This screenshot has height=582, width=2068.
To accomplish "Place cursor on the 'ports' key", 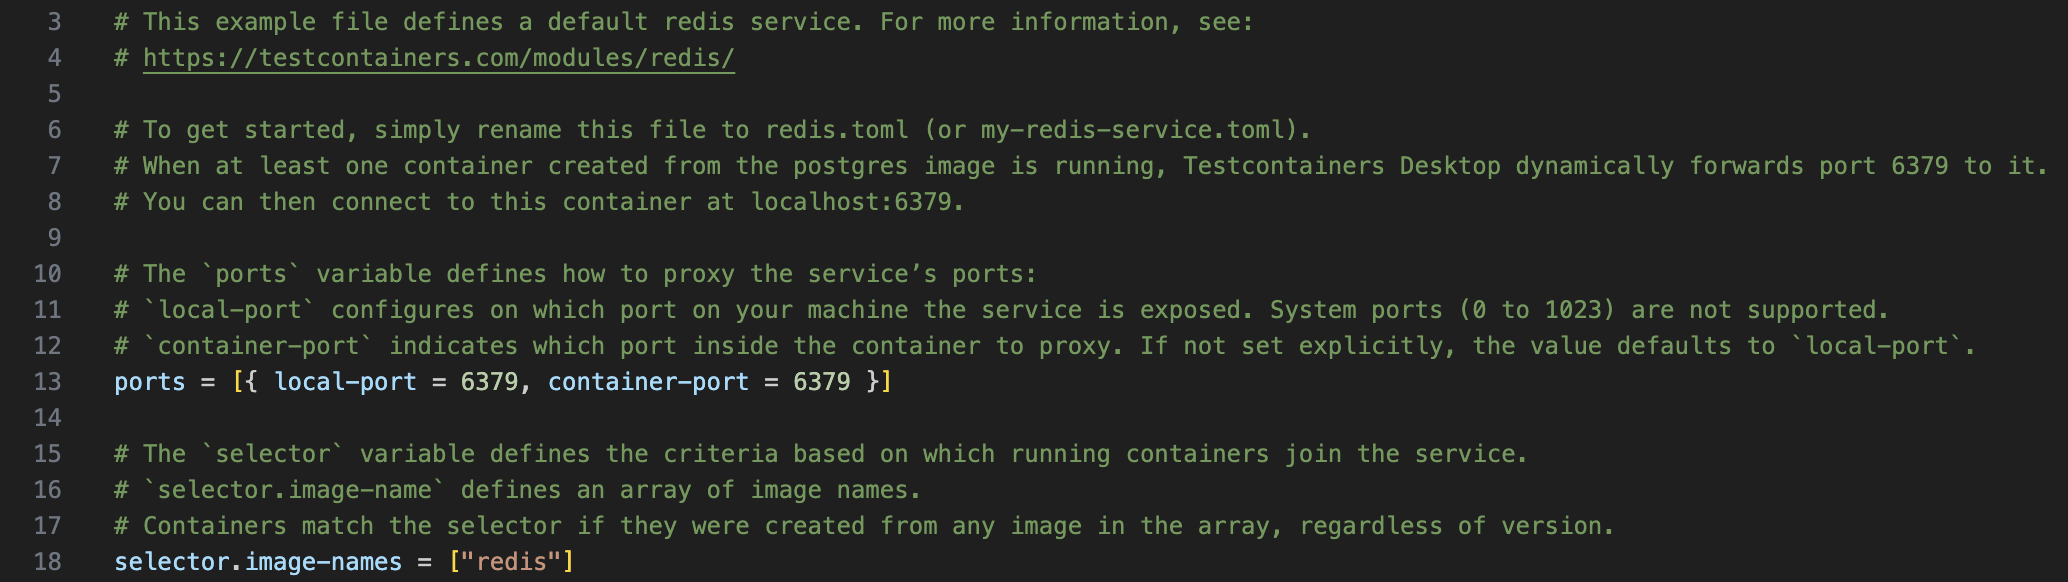I will (150, 382).
